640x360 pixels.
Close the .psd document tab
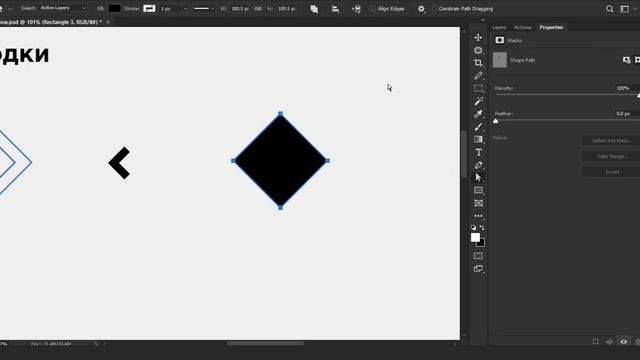pos(108,22)
